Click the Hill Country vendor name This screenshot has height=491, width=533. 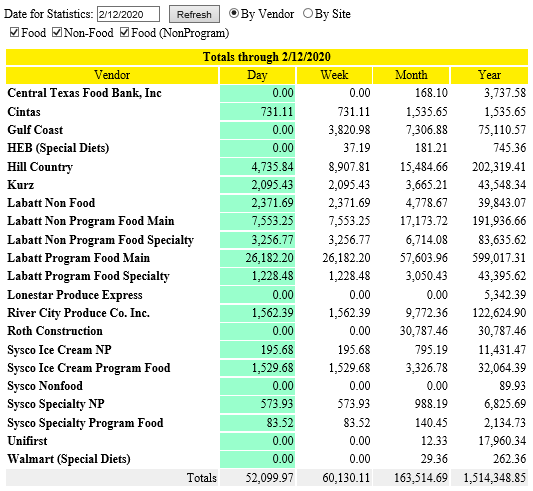[x=40, y=167]
